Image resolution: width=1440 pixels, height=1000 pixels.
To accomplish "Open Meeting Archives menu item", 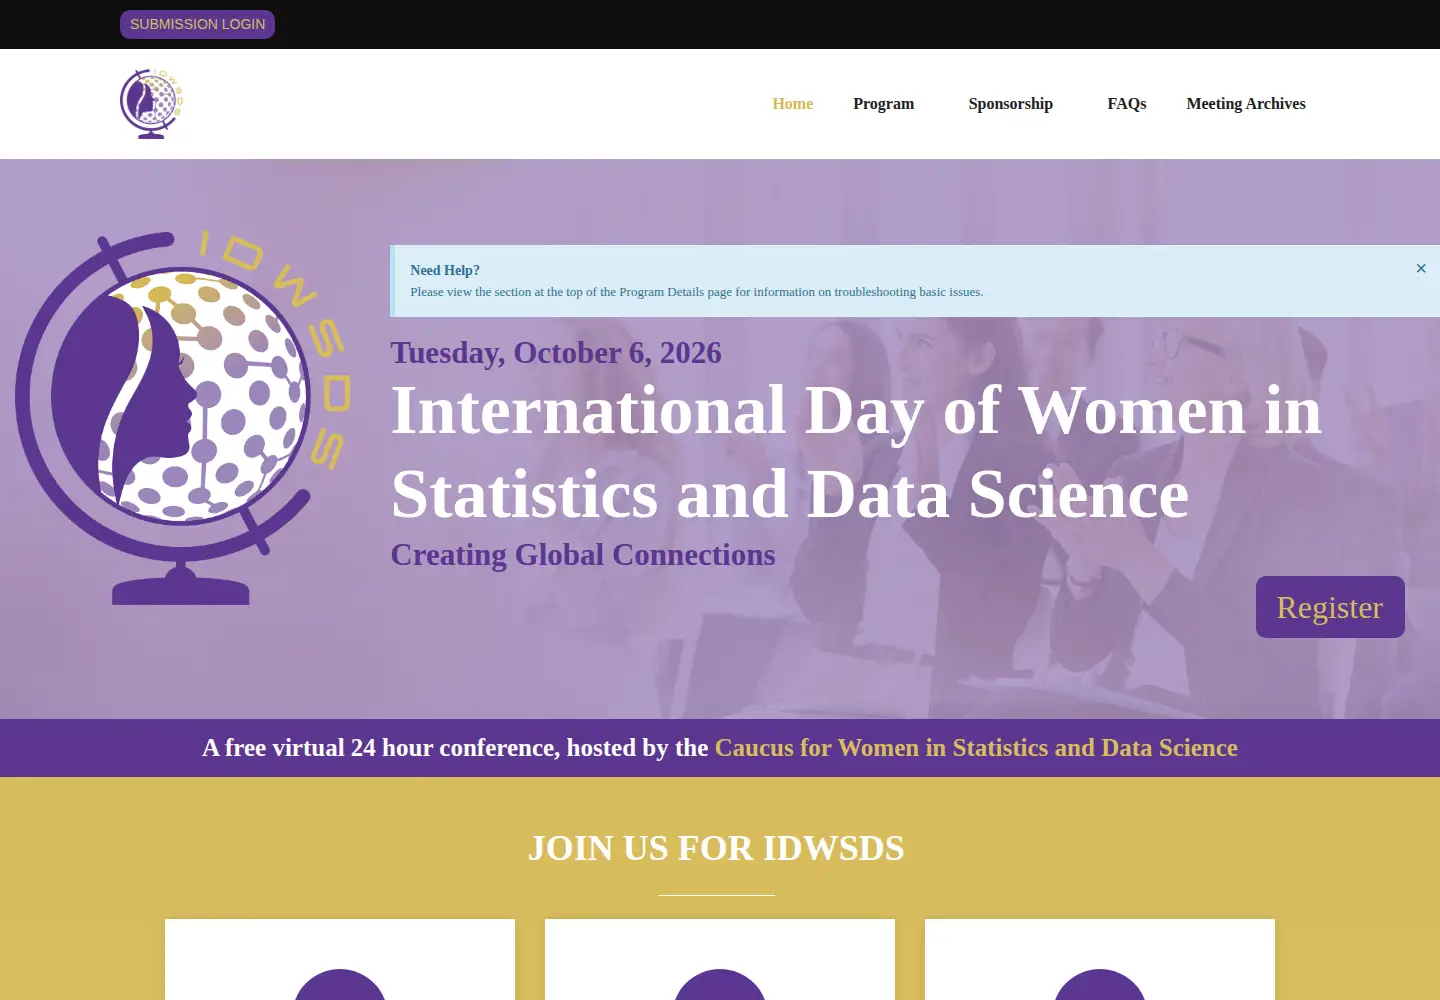I will click(1246, 104).
